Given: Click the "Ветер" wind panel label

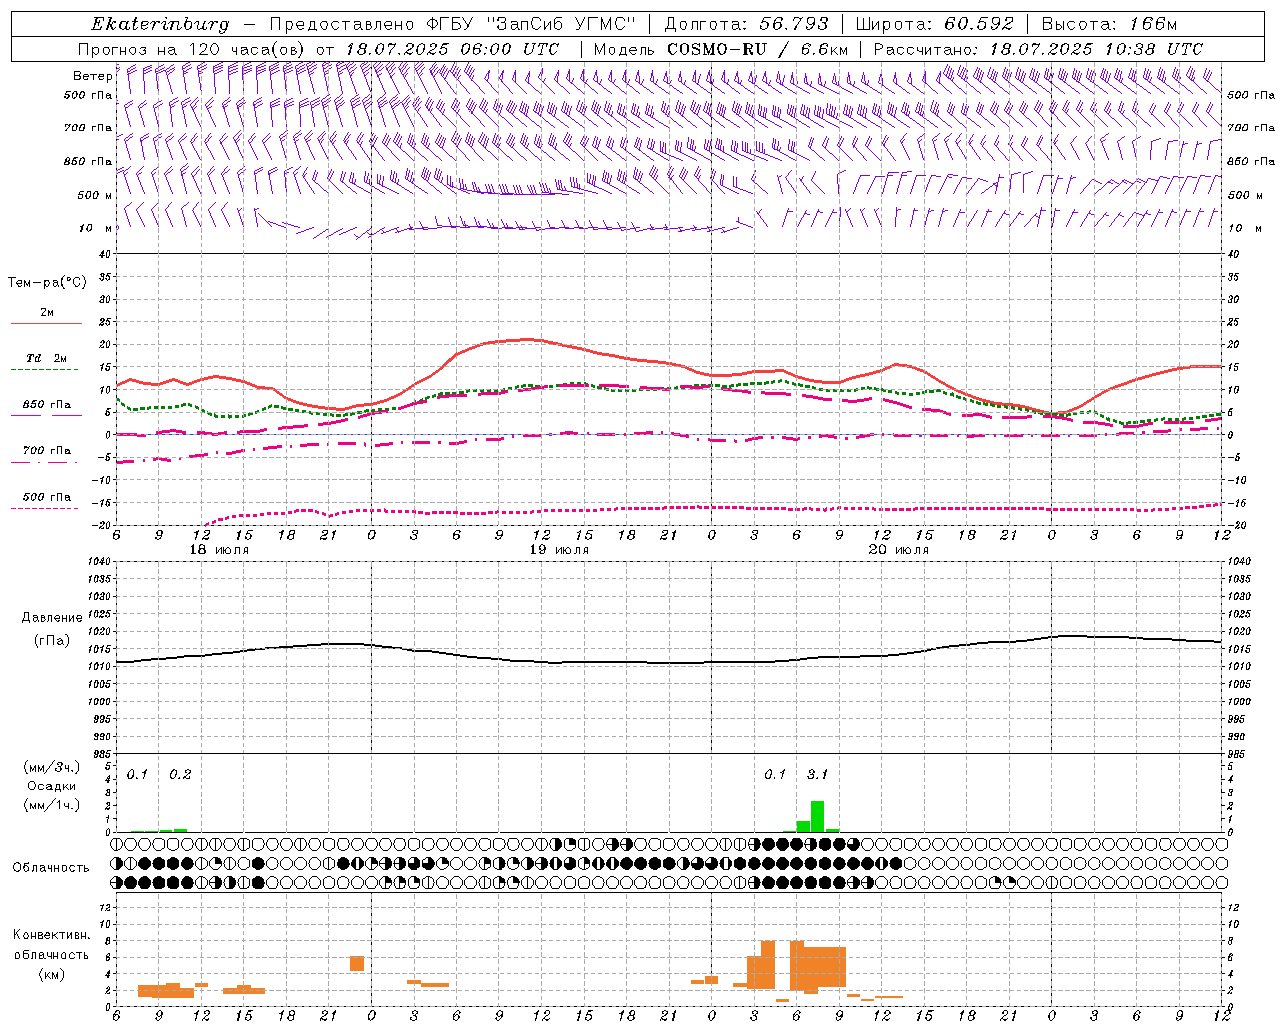Looking at the screenshot, I should coord(92,76).
